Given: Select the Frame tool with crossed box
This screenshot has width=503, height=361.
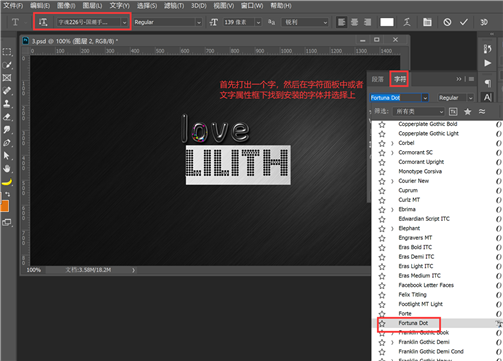Looking at the screenshot, I should pyautogui.click(x=7, y=78).
